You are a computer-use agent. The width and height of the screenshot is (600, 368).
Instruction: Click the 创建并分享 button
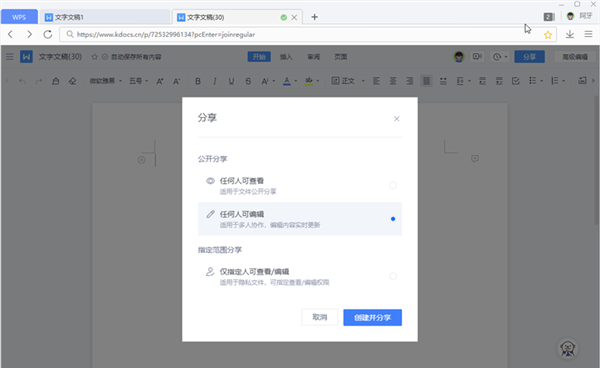click(372, 318)
